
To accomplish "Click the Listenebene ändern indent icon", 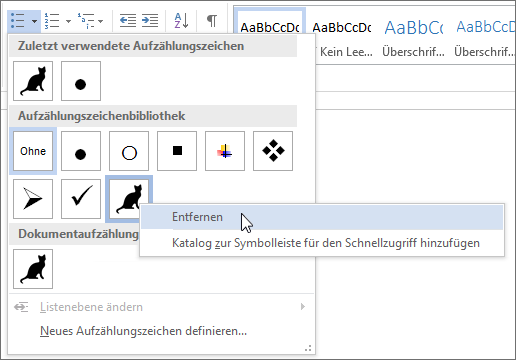I will click(x=21, y=307).
